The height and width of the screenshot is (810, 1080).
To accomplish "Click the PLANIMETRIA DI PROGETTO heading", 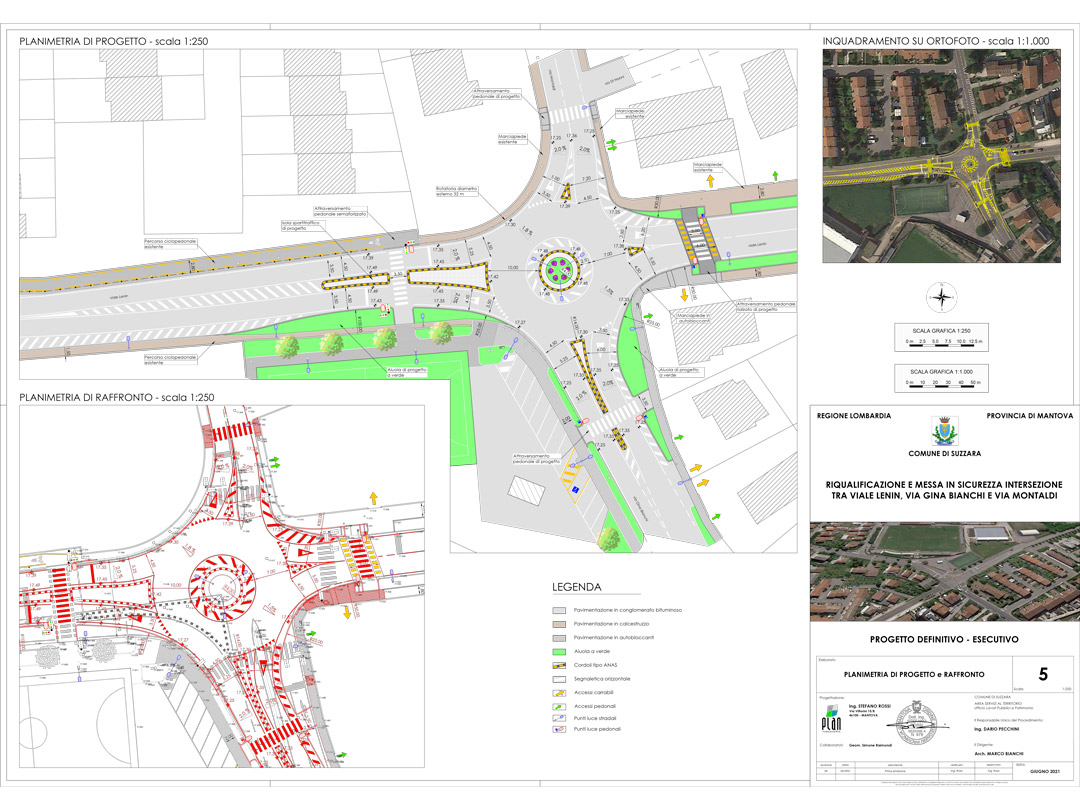I will [120, 41].
